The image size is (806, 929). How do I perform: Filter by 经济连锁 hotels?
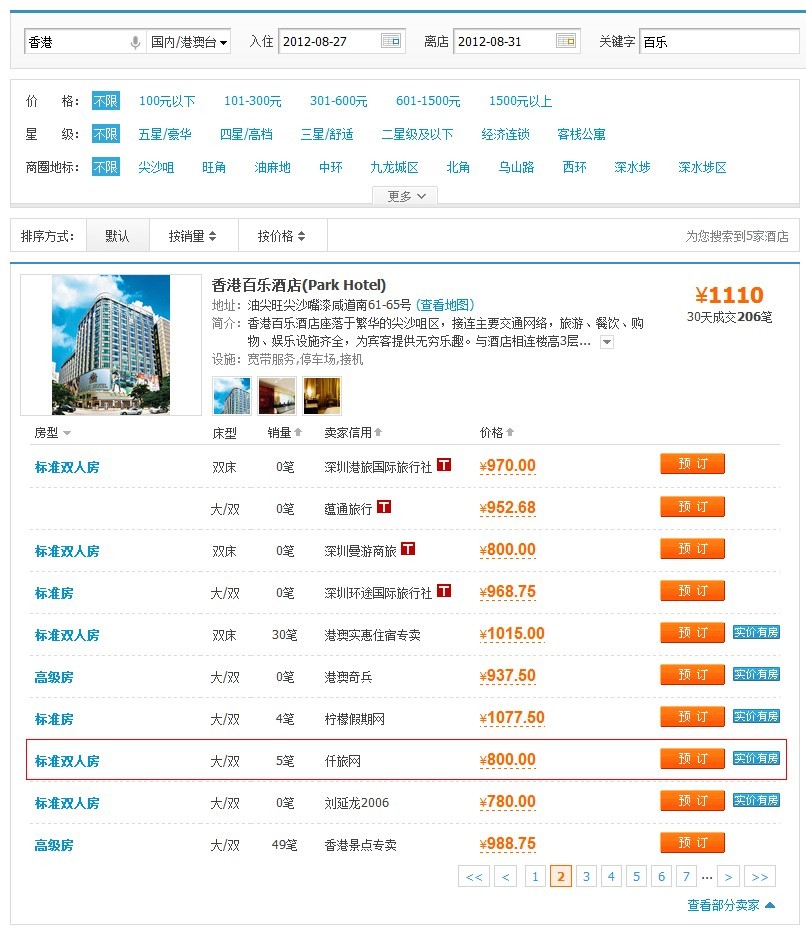(506, 134)
